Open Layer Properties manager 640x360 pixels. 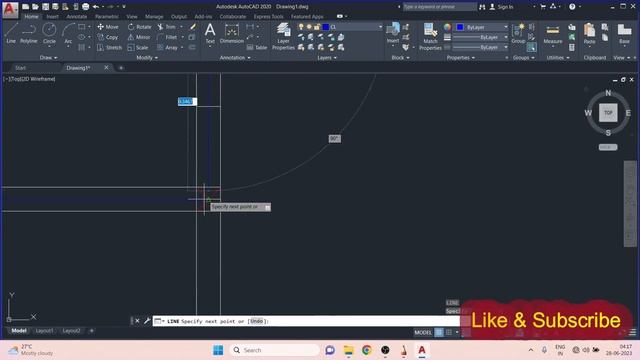(283, 36)
